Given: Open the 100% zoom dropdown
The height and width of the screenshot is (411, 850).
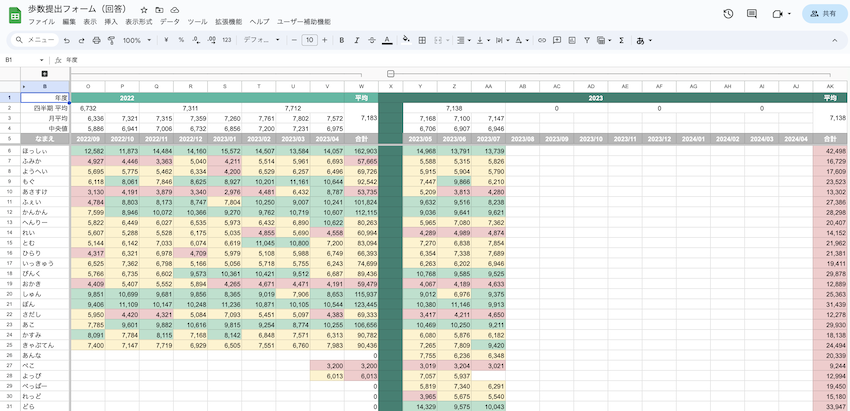Looking at the screenshot, I should click(x=137, y=40).
